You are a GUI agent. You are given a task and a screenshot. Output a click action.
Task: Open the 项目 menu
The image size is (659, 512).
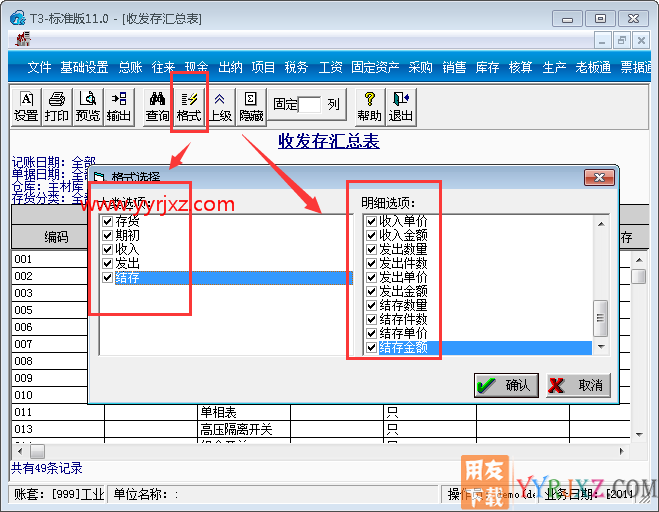(x=263, y=67)
